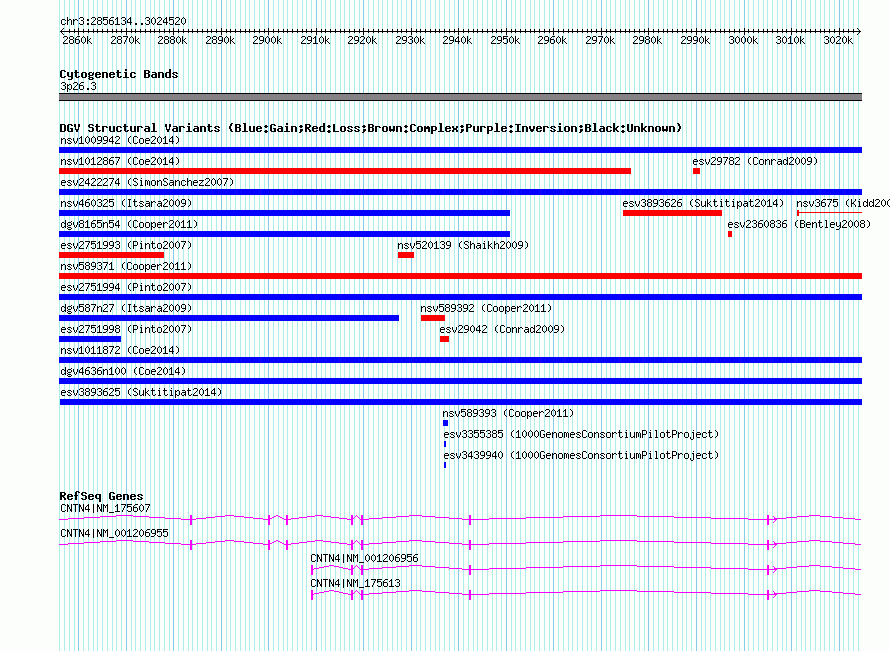
Task: Click the small red bar under esv29042
Action: [x=444, y=339]
